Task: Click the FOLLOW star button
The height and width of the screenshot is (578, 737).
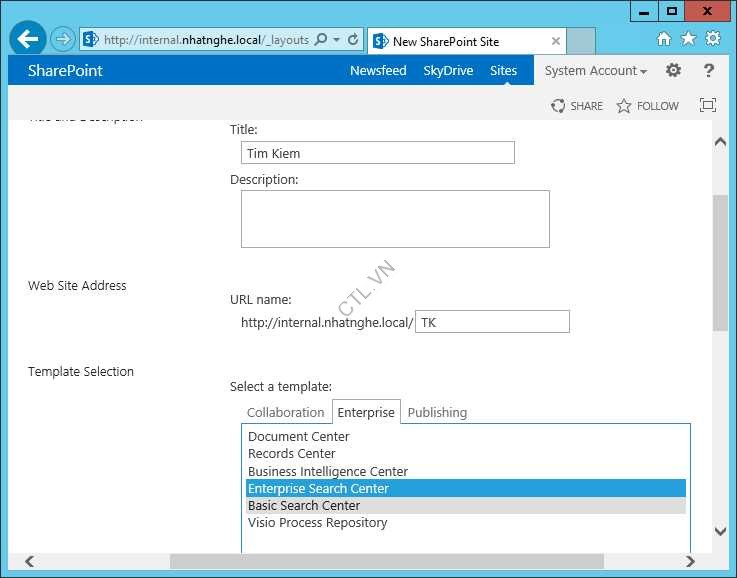Action: click(647, 106)
